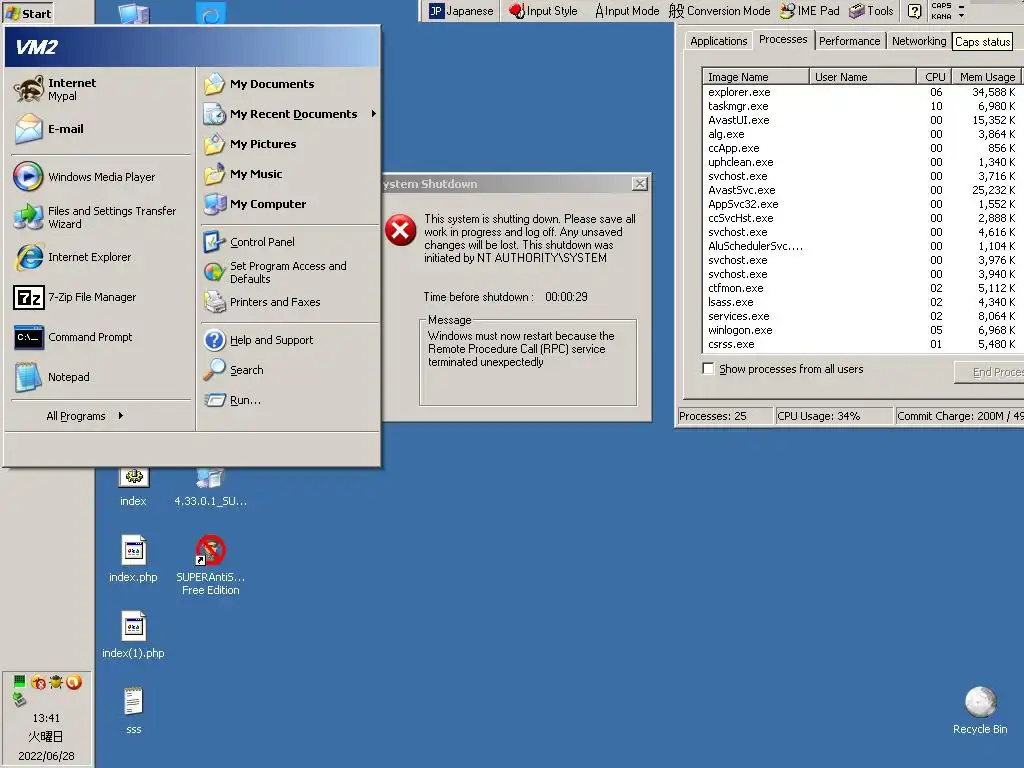Screen dimensions: 1024x768
Task: Select index(1).php desktop file
Action: [133, 635]
